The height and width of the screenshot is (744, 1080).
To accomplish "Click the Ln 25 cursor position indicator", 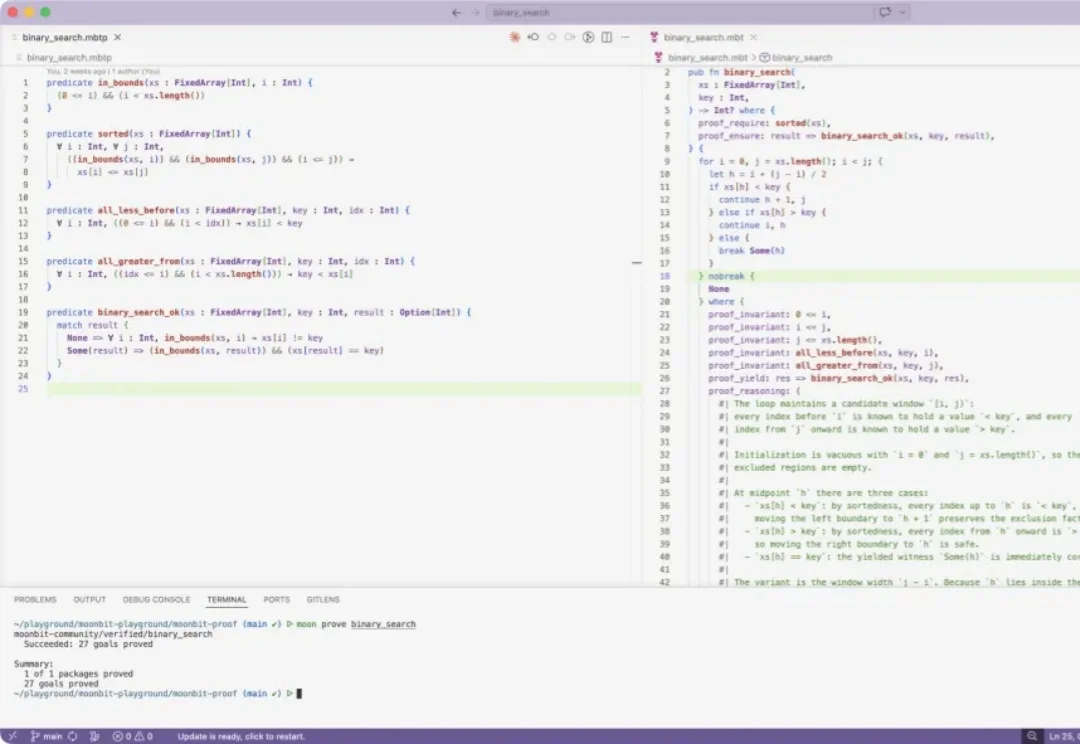I will (1062, 736).
